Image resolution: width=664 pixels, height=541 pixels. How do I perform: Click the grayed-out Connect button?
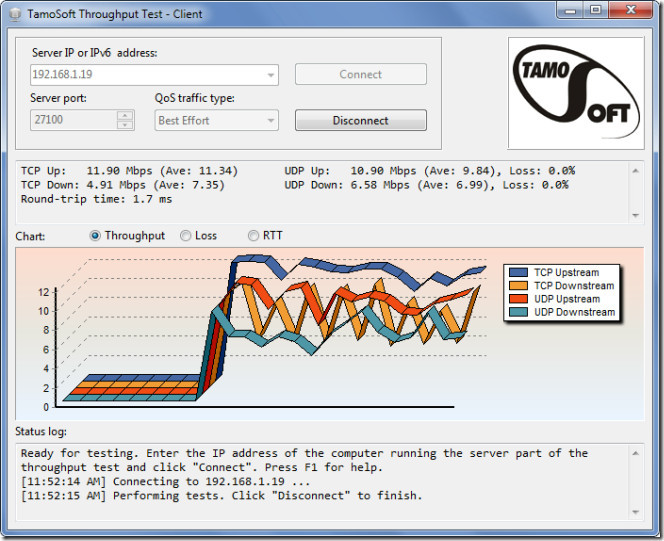coord(360,74)
